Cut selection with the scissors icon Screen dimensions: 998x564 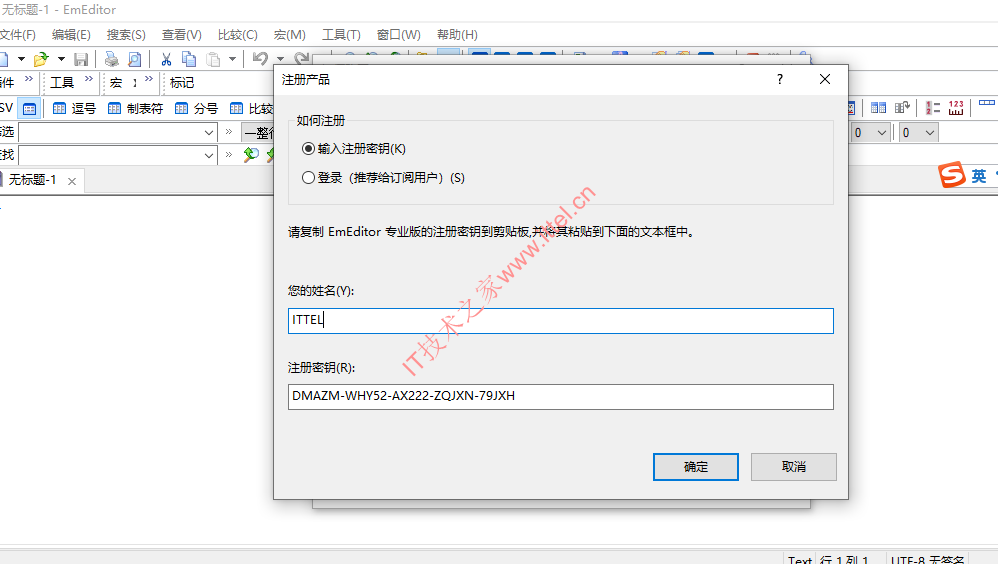tap(166, 59)
